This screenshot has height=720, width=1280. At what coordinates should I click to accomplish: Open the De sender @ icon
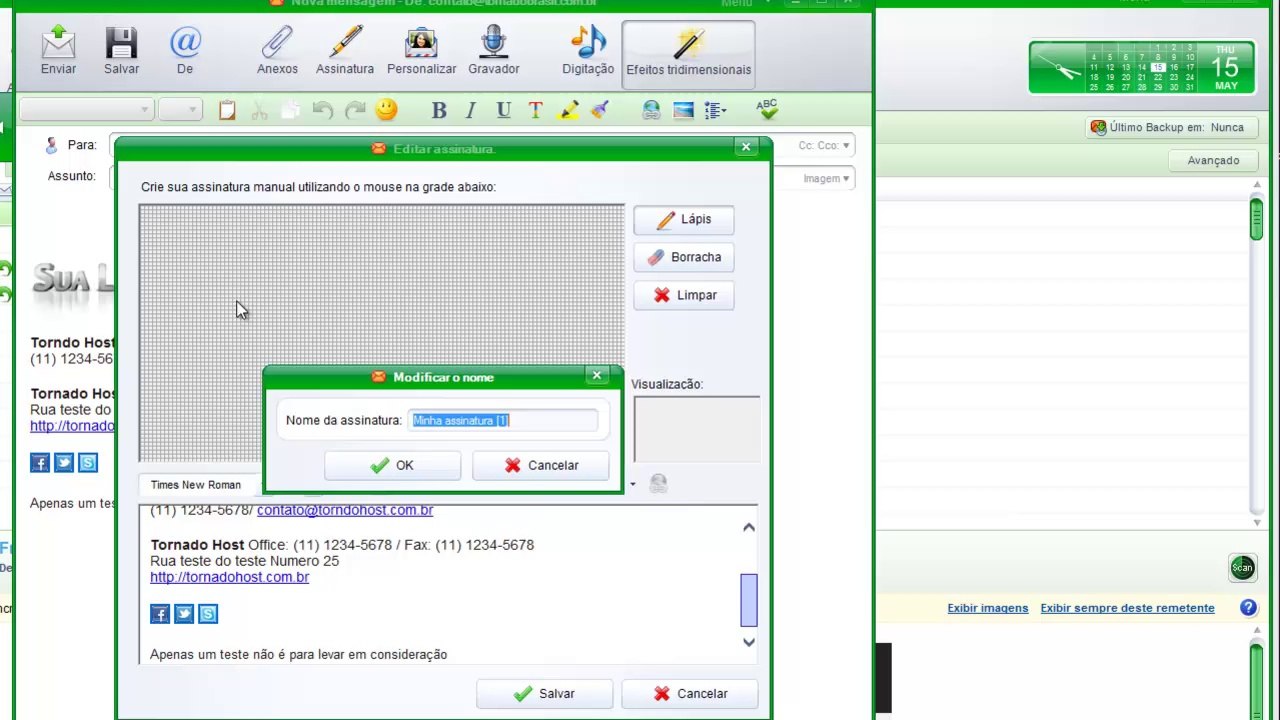[x=185, y=43]
